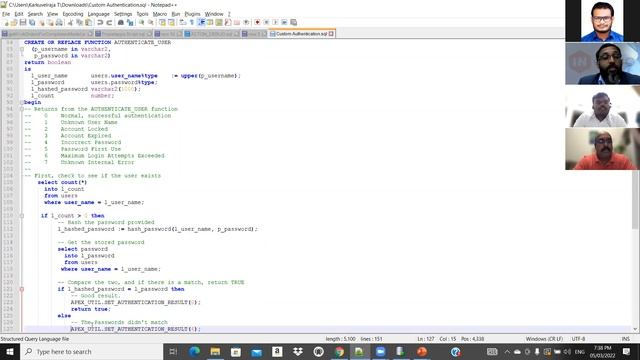Open the File menu
The width and height of the screenshot is (640, 360).
(x=6, y=14)
